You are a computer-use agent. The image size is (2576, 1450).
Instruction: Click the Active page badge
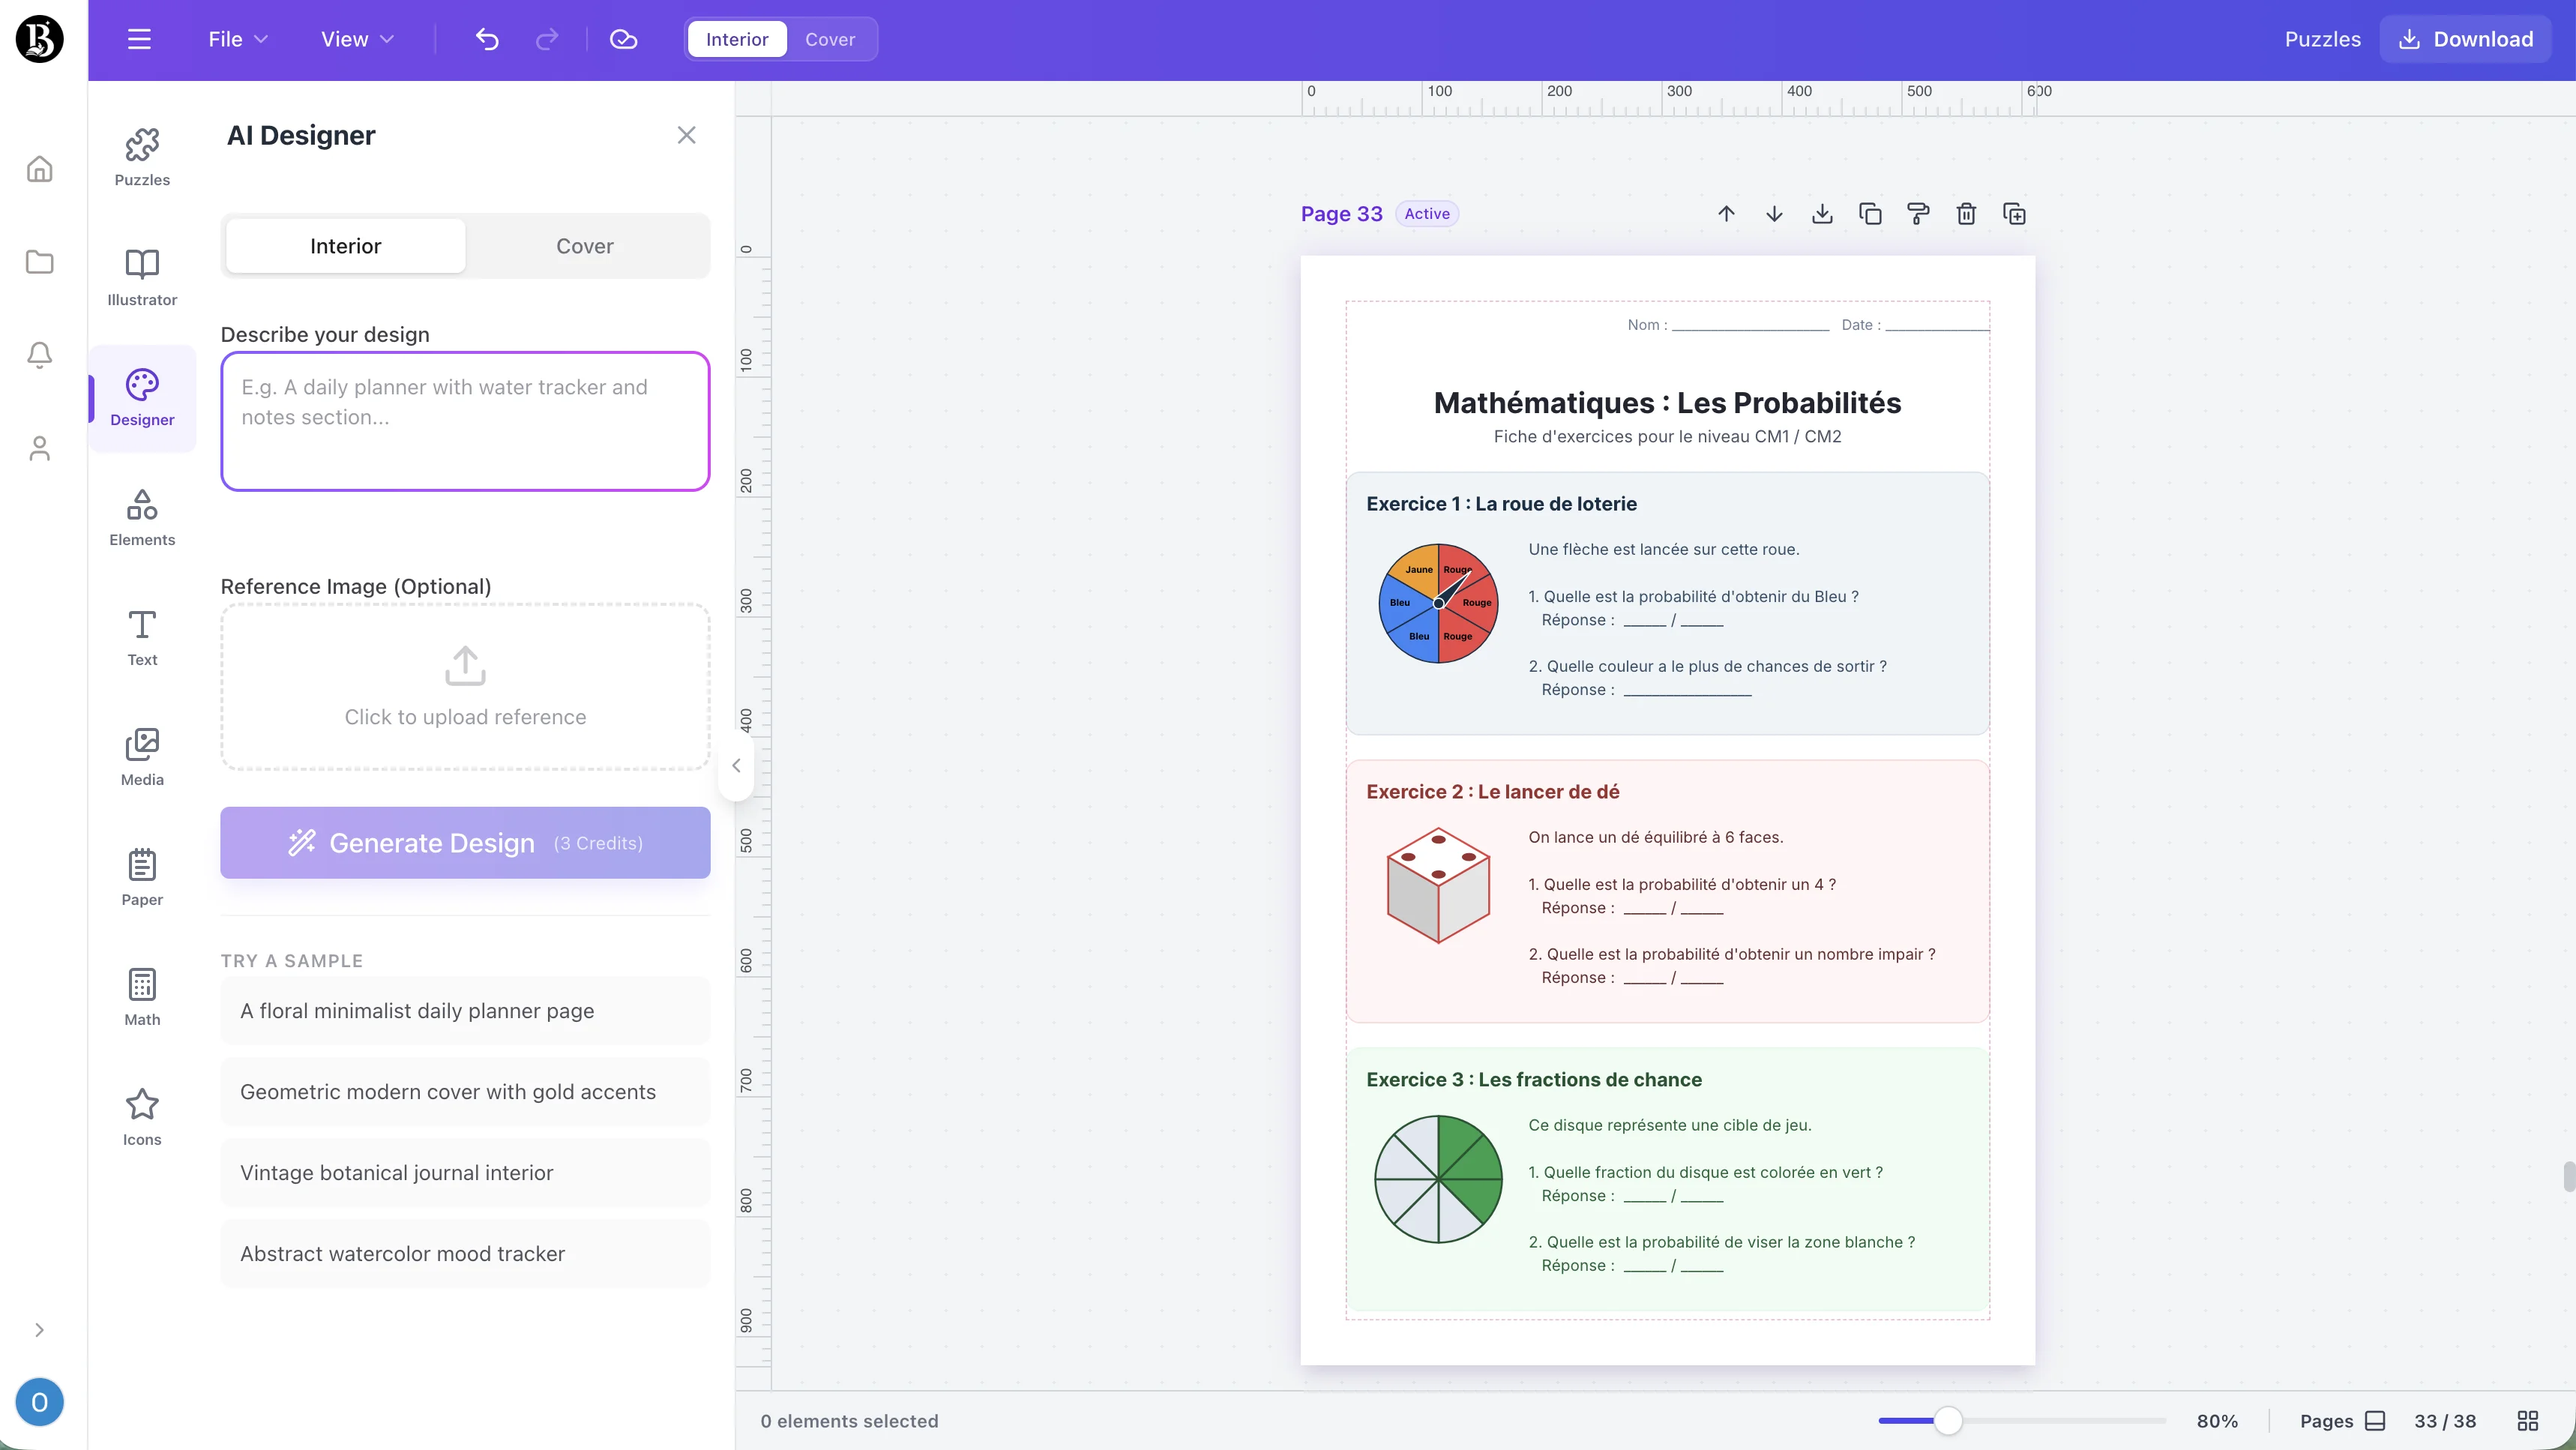[1427, 214]
